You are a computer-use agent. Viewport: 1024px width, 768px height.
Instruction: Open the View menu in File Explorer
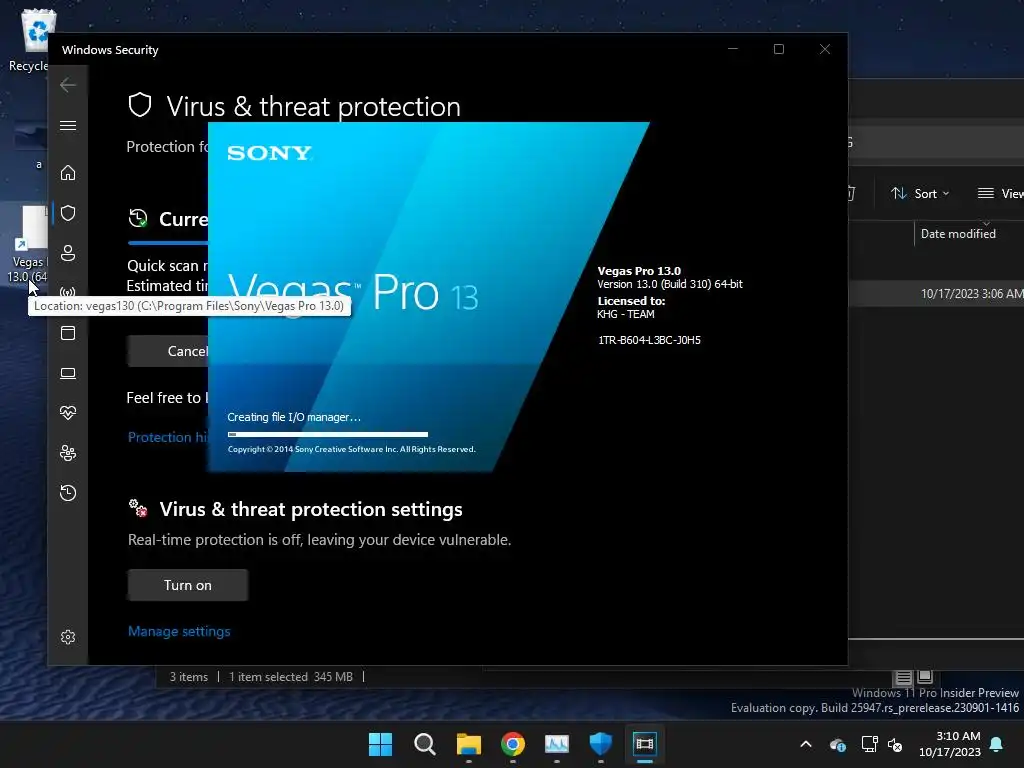1000,194
